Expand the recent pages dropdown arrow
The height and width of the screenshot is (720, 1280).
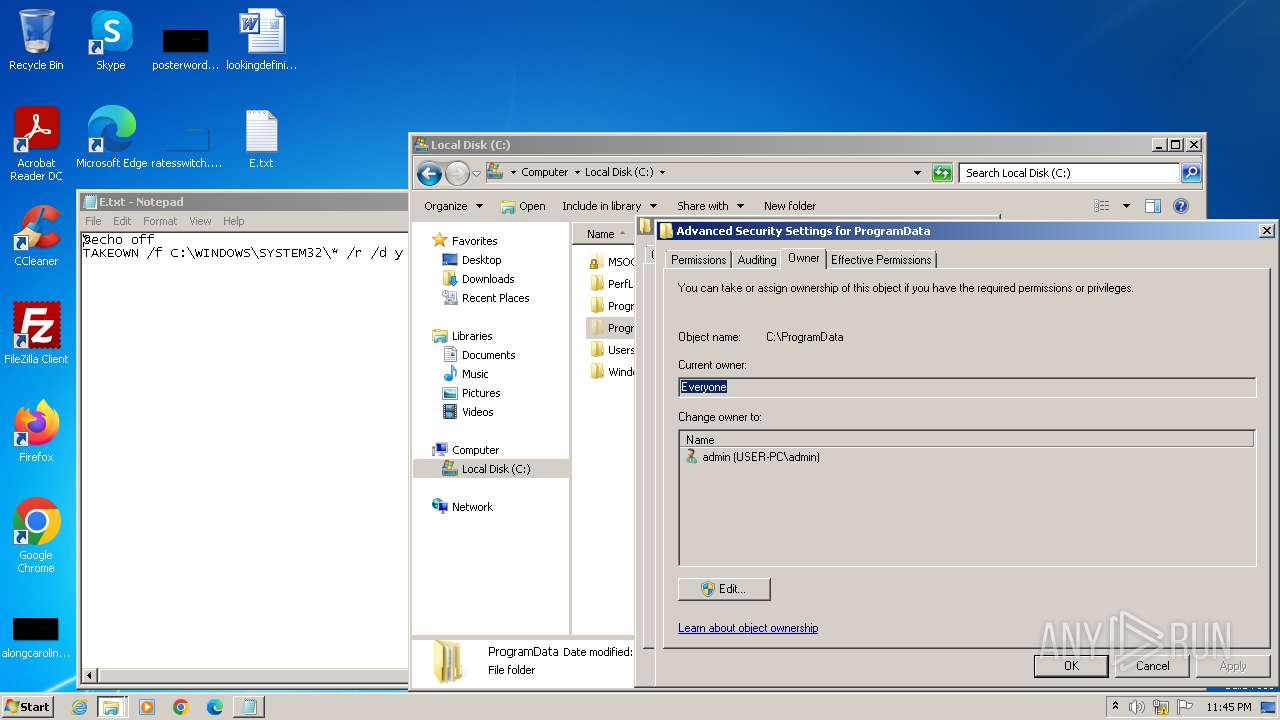pyautogui.click(x=476, y=173)
